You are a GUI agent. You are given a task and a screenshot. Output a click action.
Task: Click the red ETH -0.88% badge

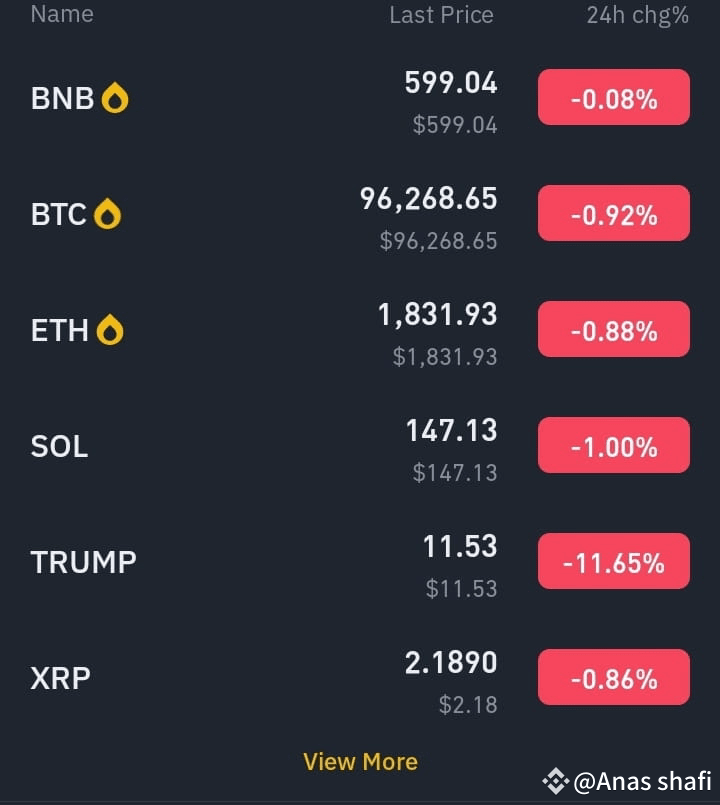614,329
